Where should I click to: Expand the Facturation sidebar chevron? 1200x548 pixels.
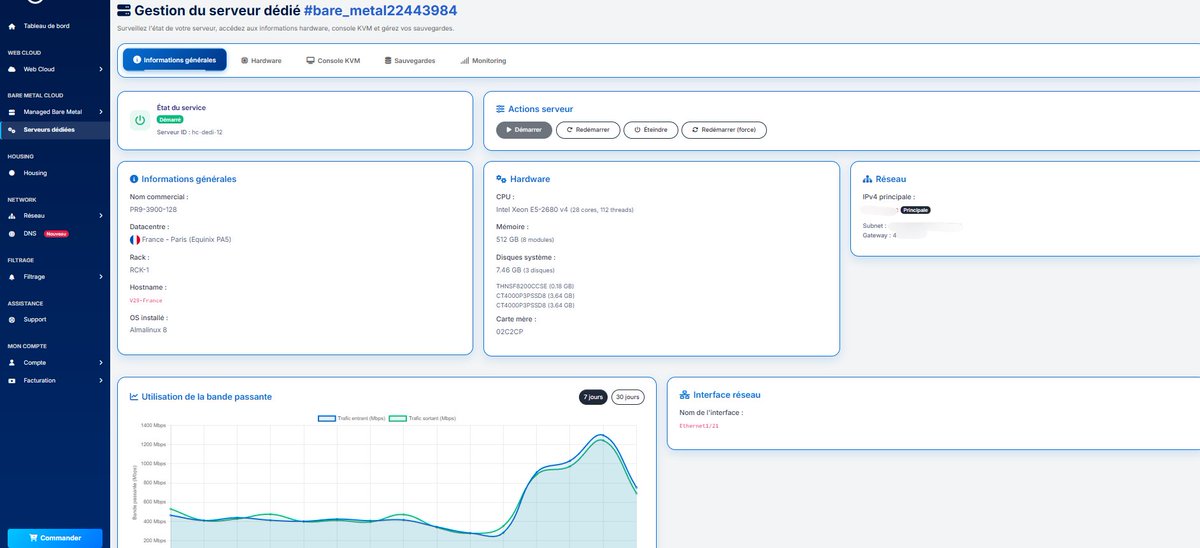tap(101, 381)
